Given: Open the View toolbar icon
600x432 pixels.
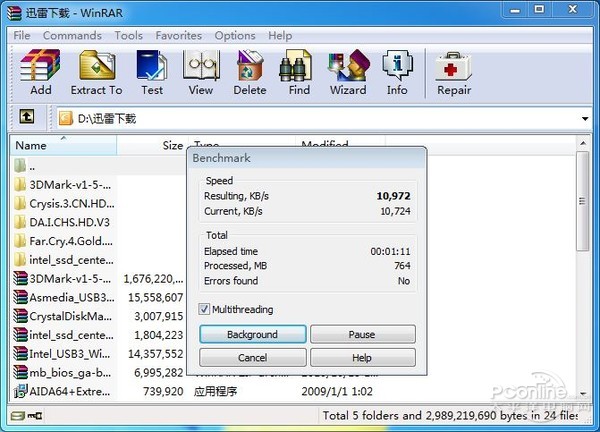Looking at the screenshot, I should [x=201, y=65].
